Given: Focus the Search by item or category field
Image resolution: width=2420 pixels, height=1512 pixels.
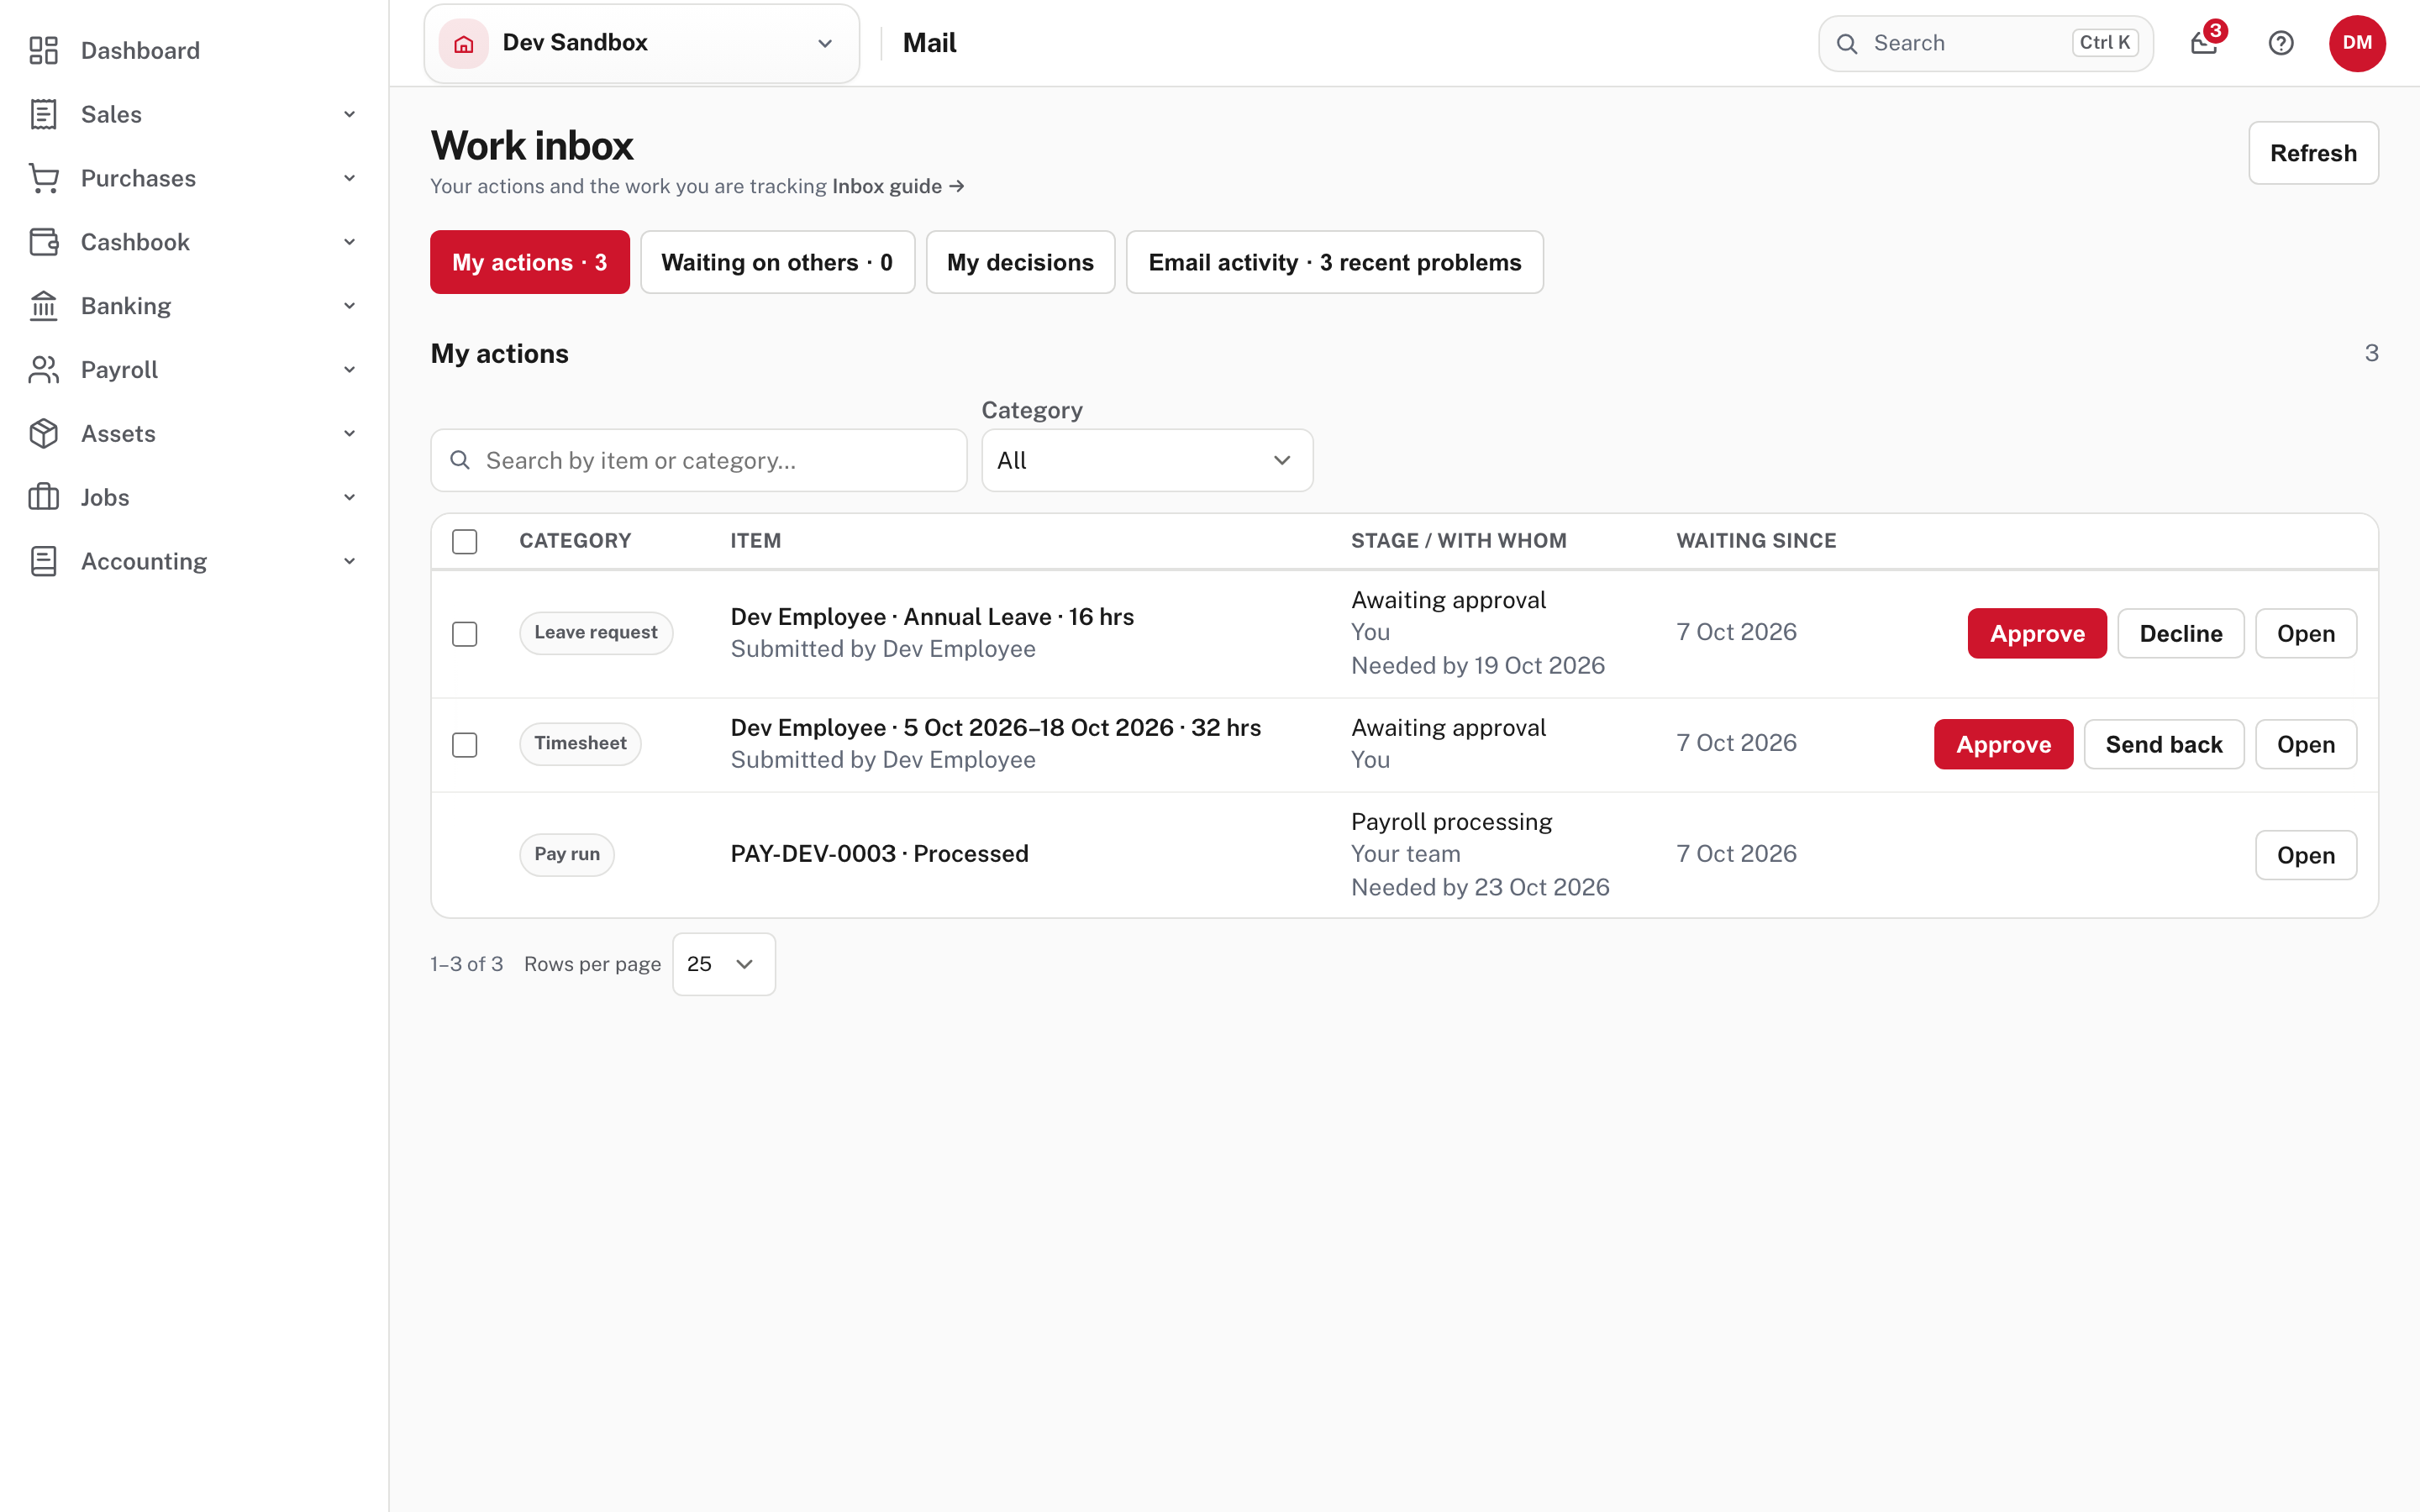Looking at the screenshot, I should tap(698, 460).
